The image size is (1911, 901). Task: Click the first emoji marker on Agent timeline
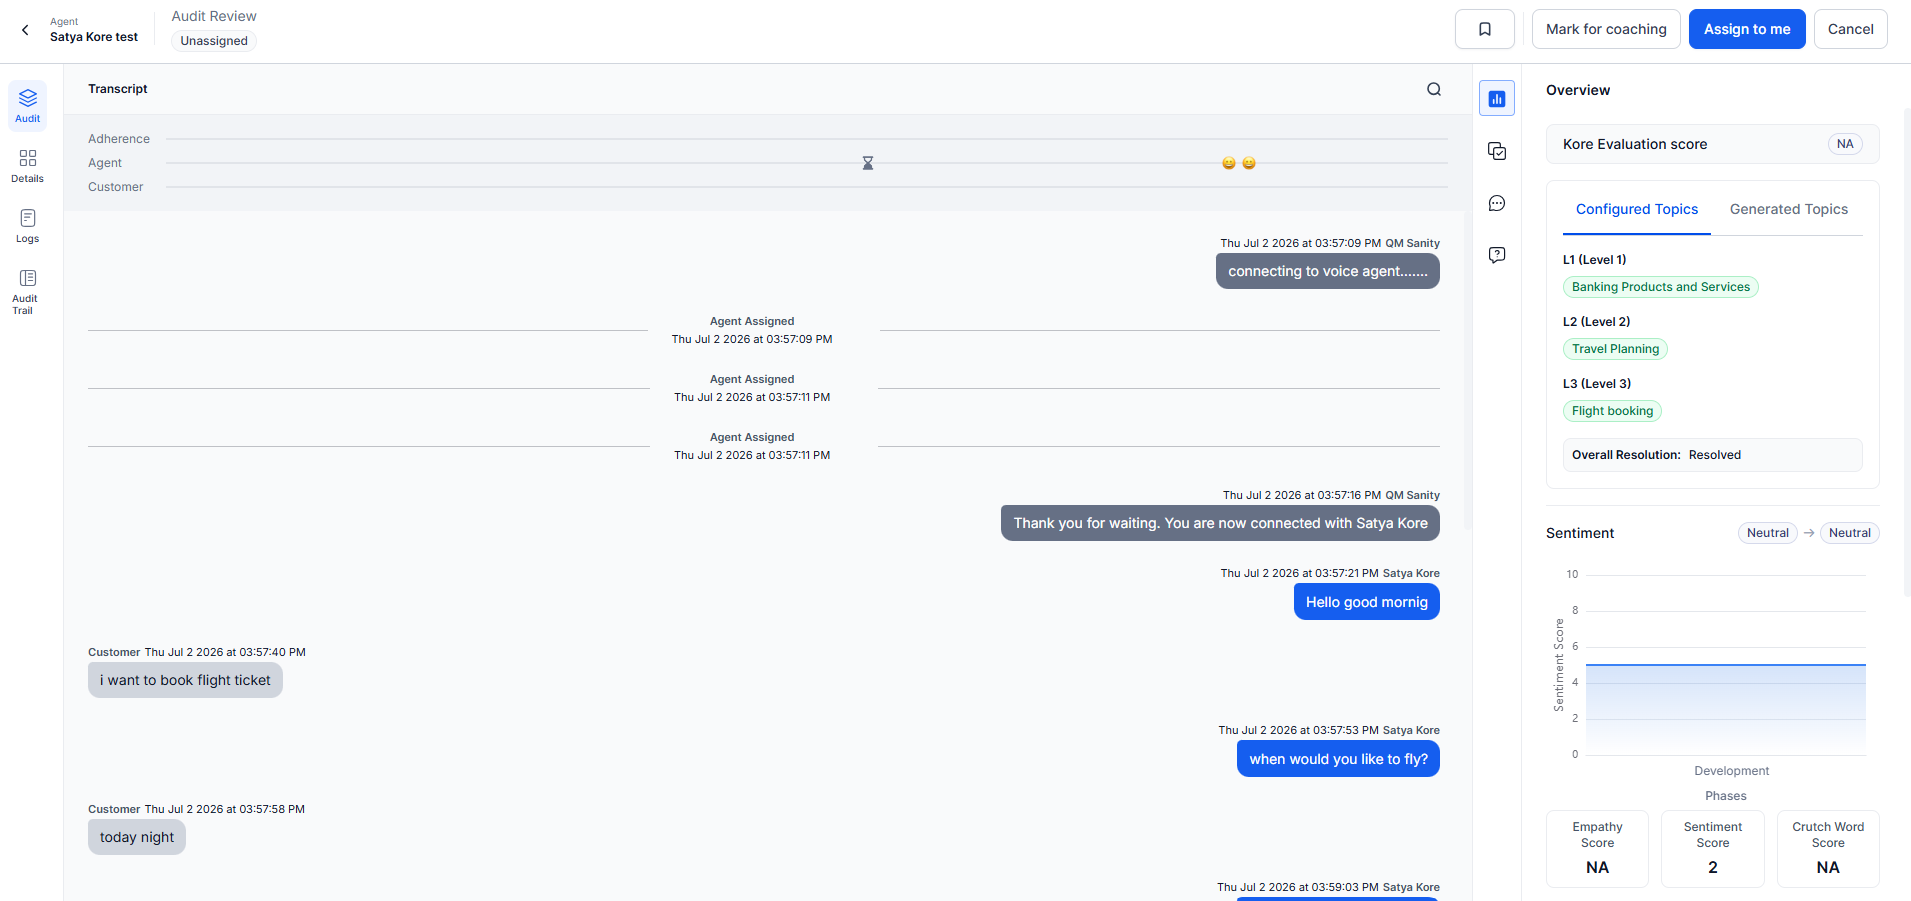coord(1229,163)
